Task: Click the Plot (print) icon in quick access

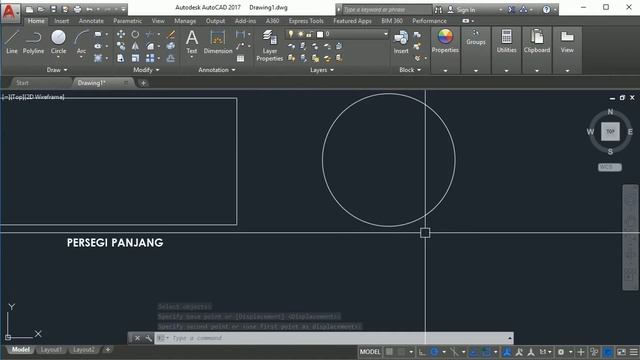Action: [77, 9]
